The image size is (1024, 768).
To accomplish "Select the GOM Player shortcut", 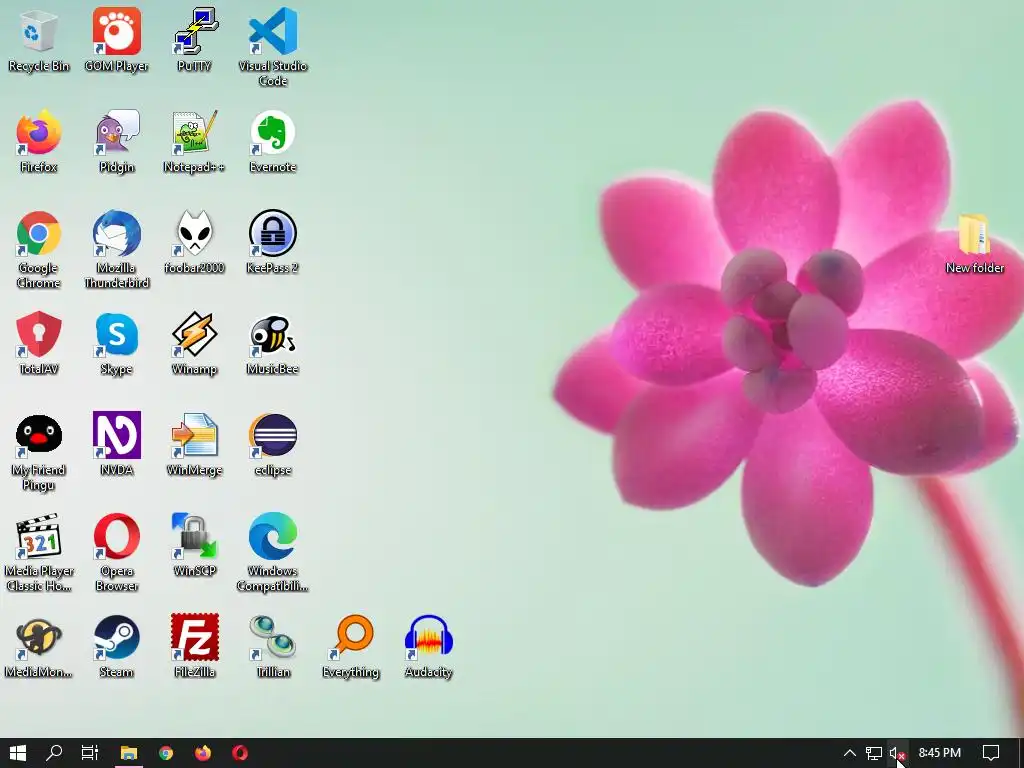I will (x=116, y=41).
